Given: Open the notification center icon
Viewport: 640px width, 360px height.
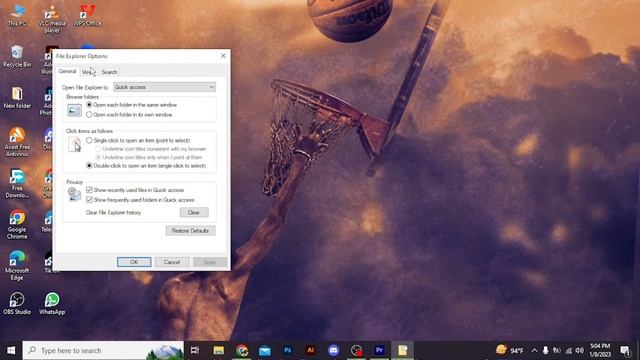Looking at the screenshot, I should point(624,350).
